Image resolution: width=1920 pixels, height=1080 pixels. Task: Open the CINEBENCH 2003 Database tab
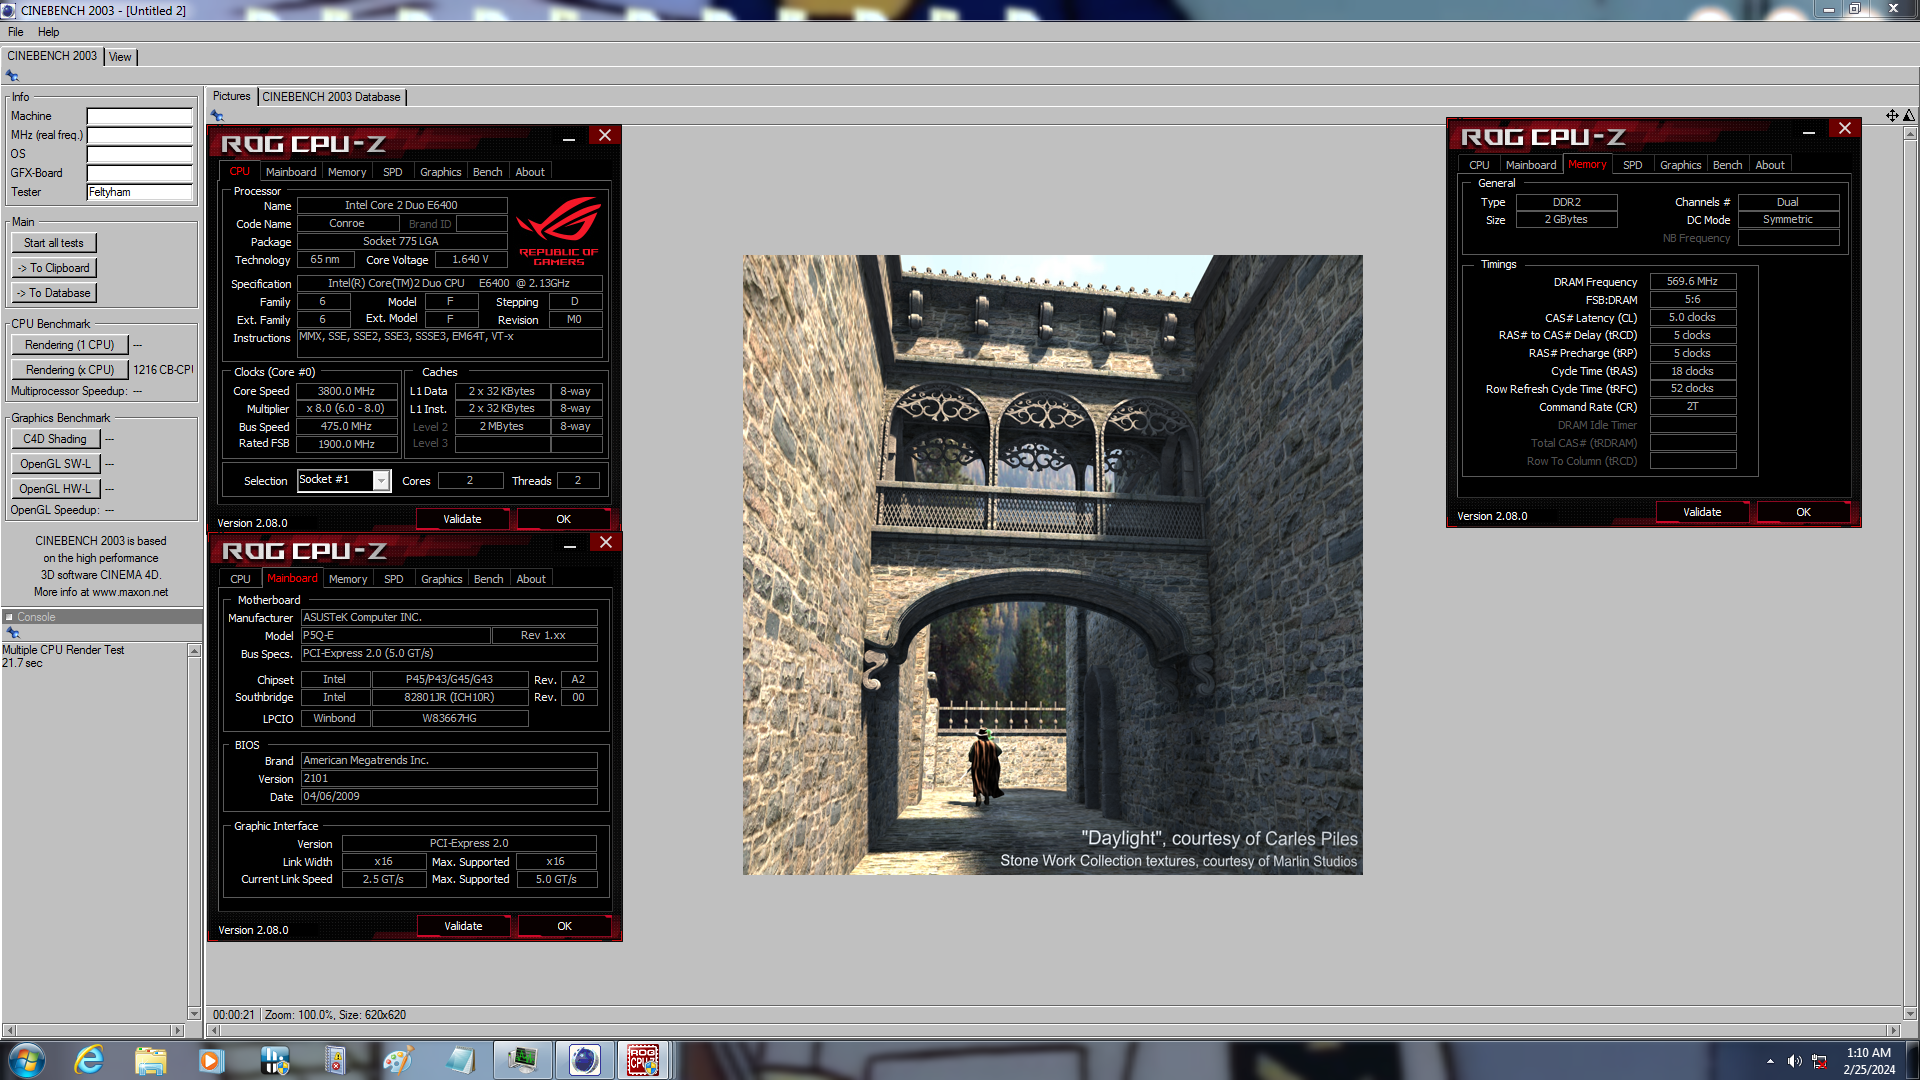331,97
